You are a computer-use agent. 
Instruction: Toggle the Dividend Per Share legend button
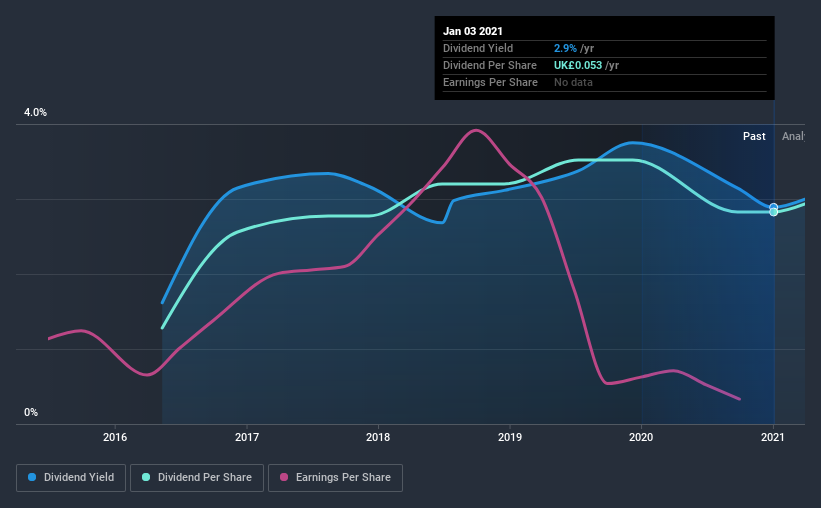pos(197,478)
